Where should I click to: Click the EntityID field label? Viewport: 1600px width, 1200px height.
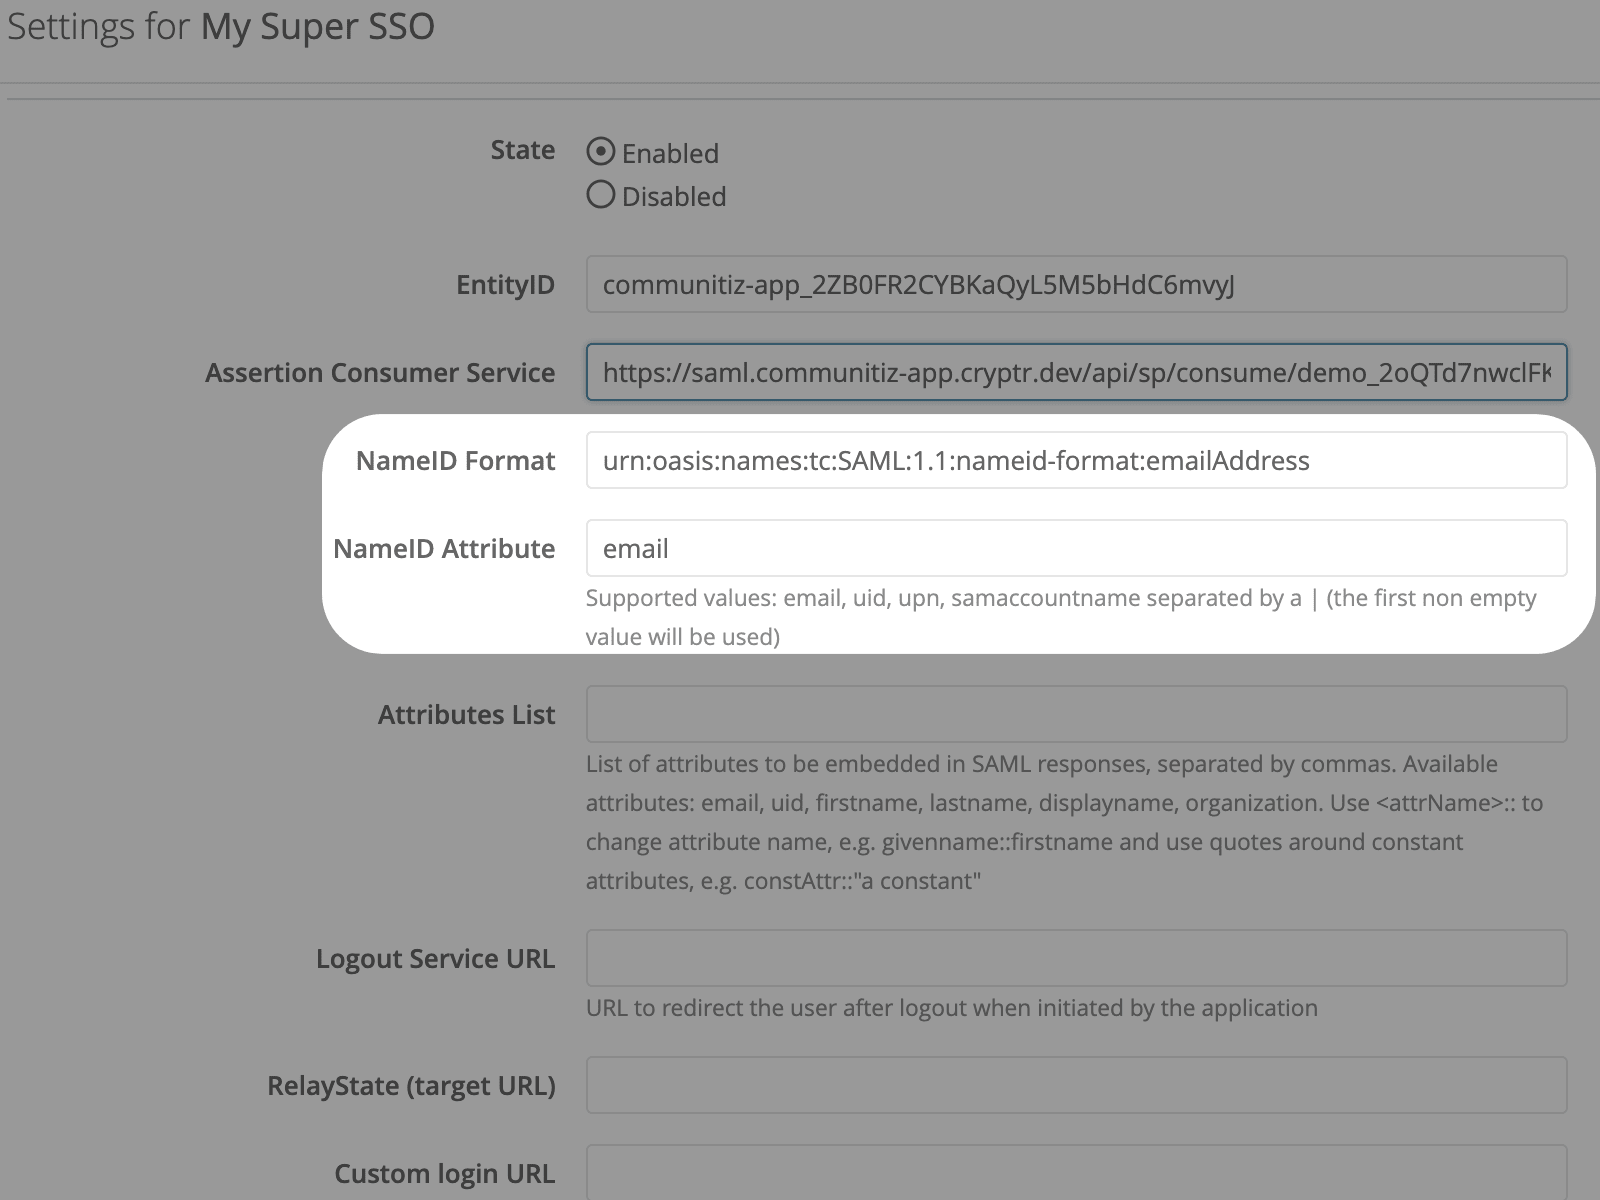click(x=505, y=285)
